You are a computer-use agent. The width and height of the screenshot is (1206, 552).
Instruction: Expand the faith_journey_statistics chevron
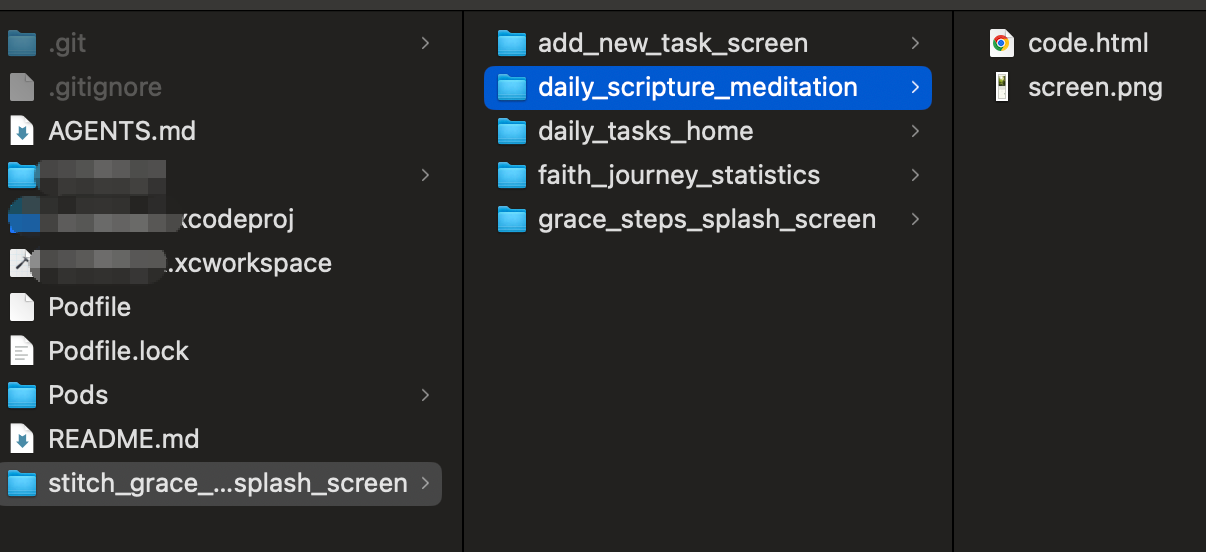pos(915,175)
